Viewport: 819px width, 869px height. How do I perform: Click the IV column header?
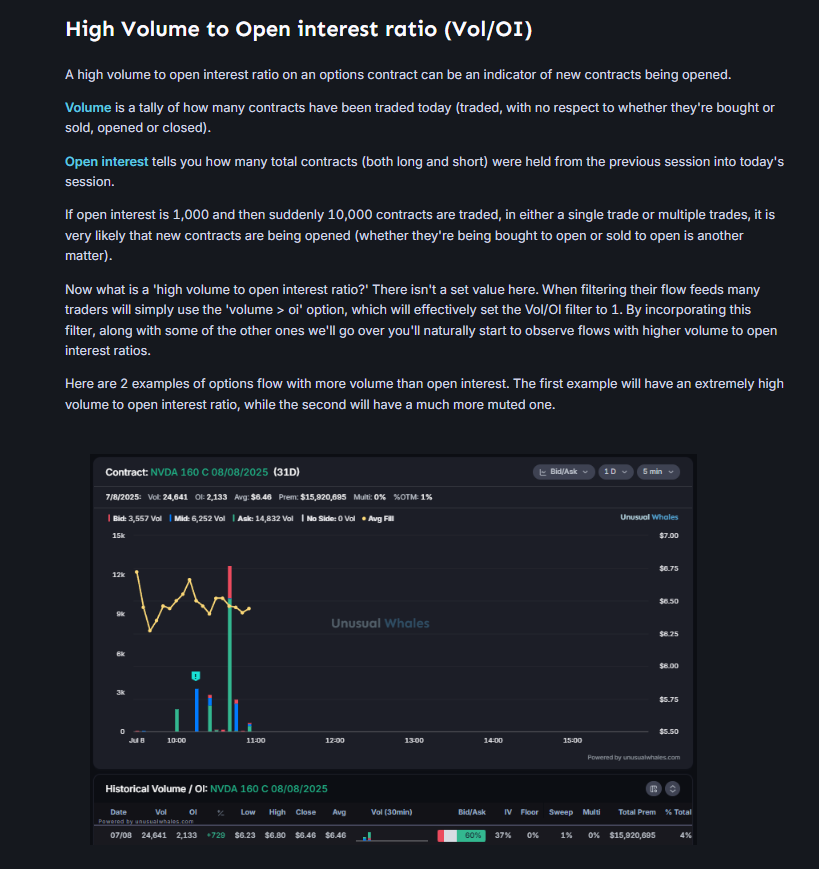(508, 812)
